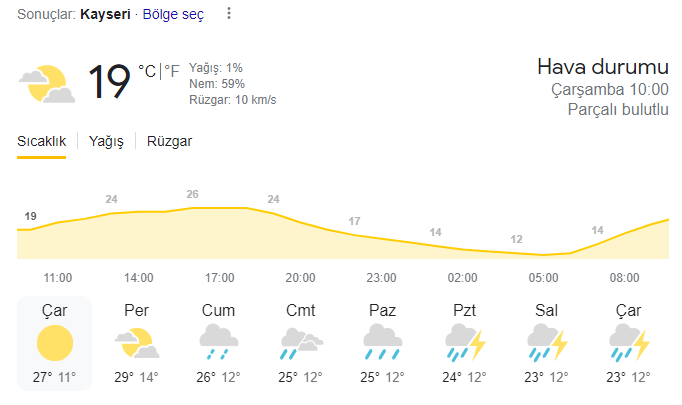Click the Paz 25° 12° forecast temperatures
682x405 pixels.
coord(382,377)
